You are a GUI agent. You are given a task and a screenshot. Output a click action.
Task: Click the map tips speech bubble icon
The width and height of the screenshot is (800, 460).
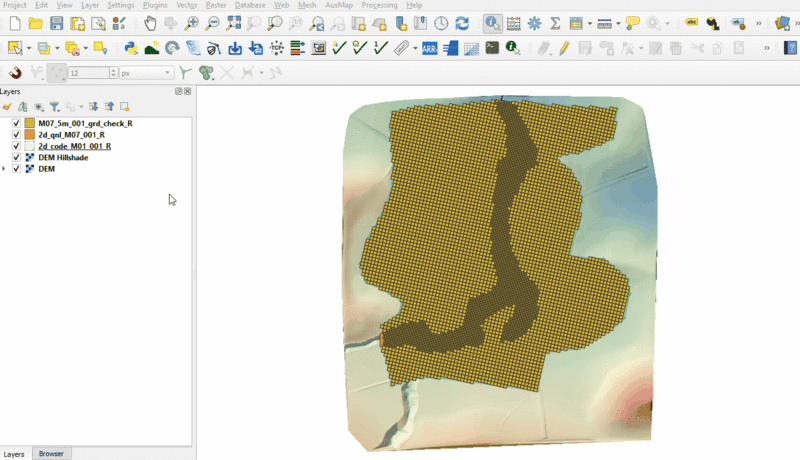(633, 23)
